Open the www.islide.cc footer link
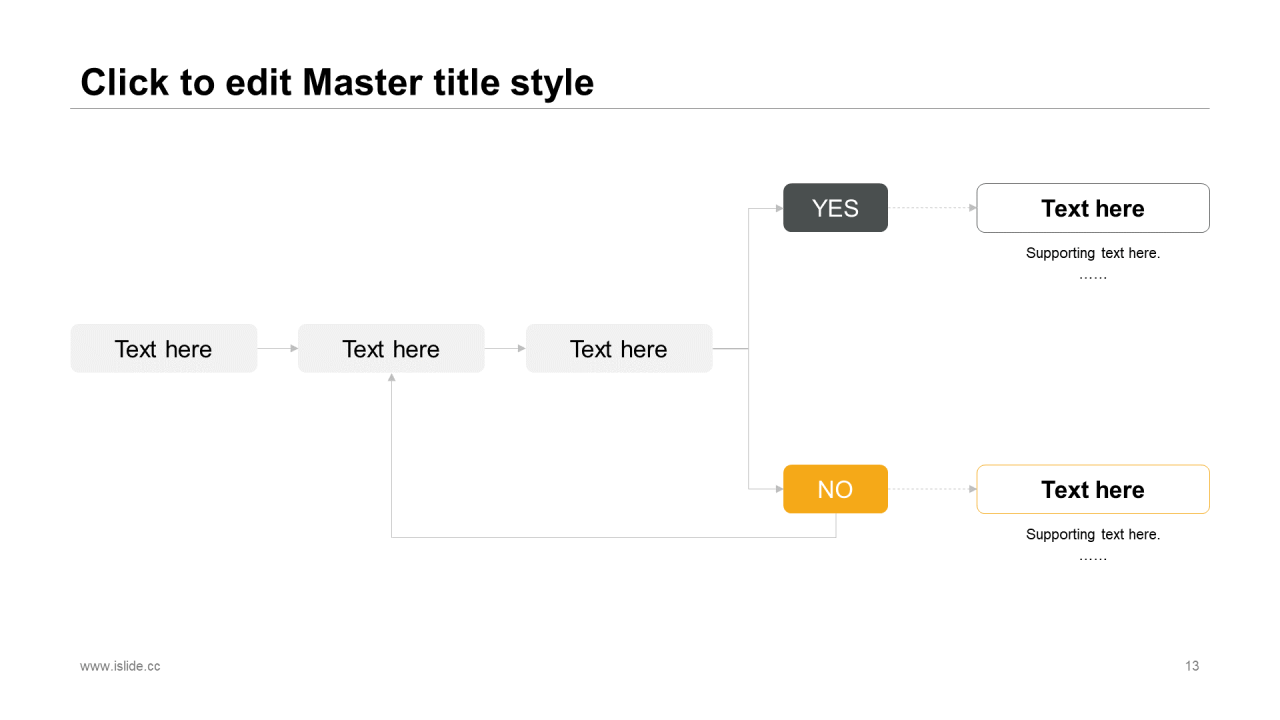Viewport: 1280px width, 720px height. pos(120,666)
